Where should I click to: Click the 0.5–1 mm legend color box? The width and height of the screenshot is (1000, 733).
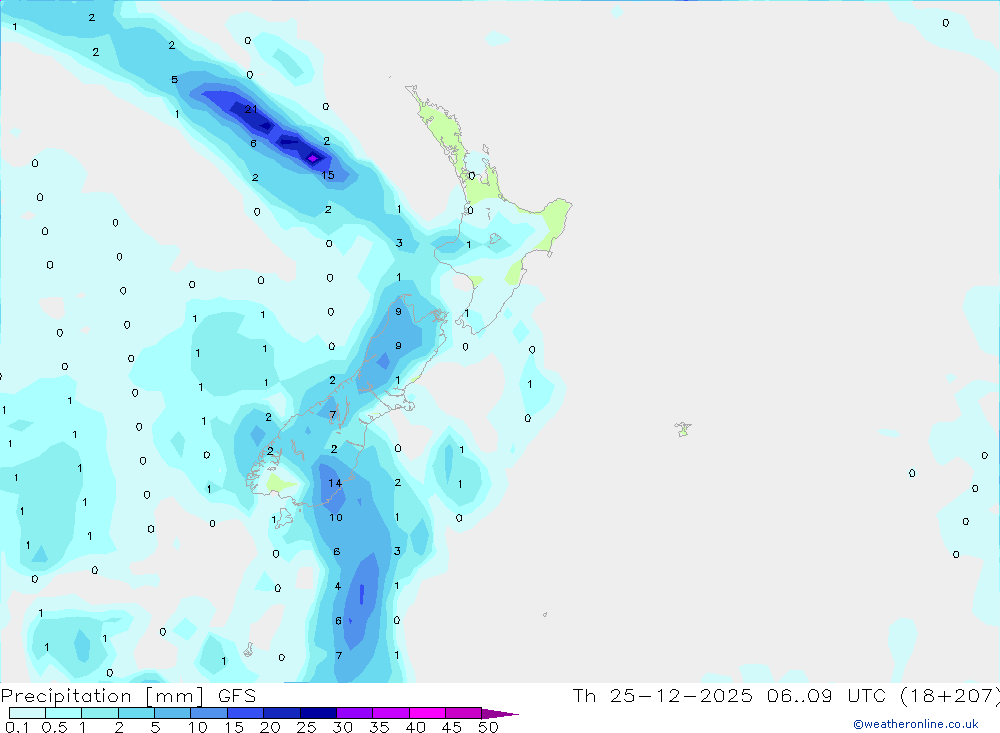(x=64, y=713)
